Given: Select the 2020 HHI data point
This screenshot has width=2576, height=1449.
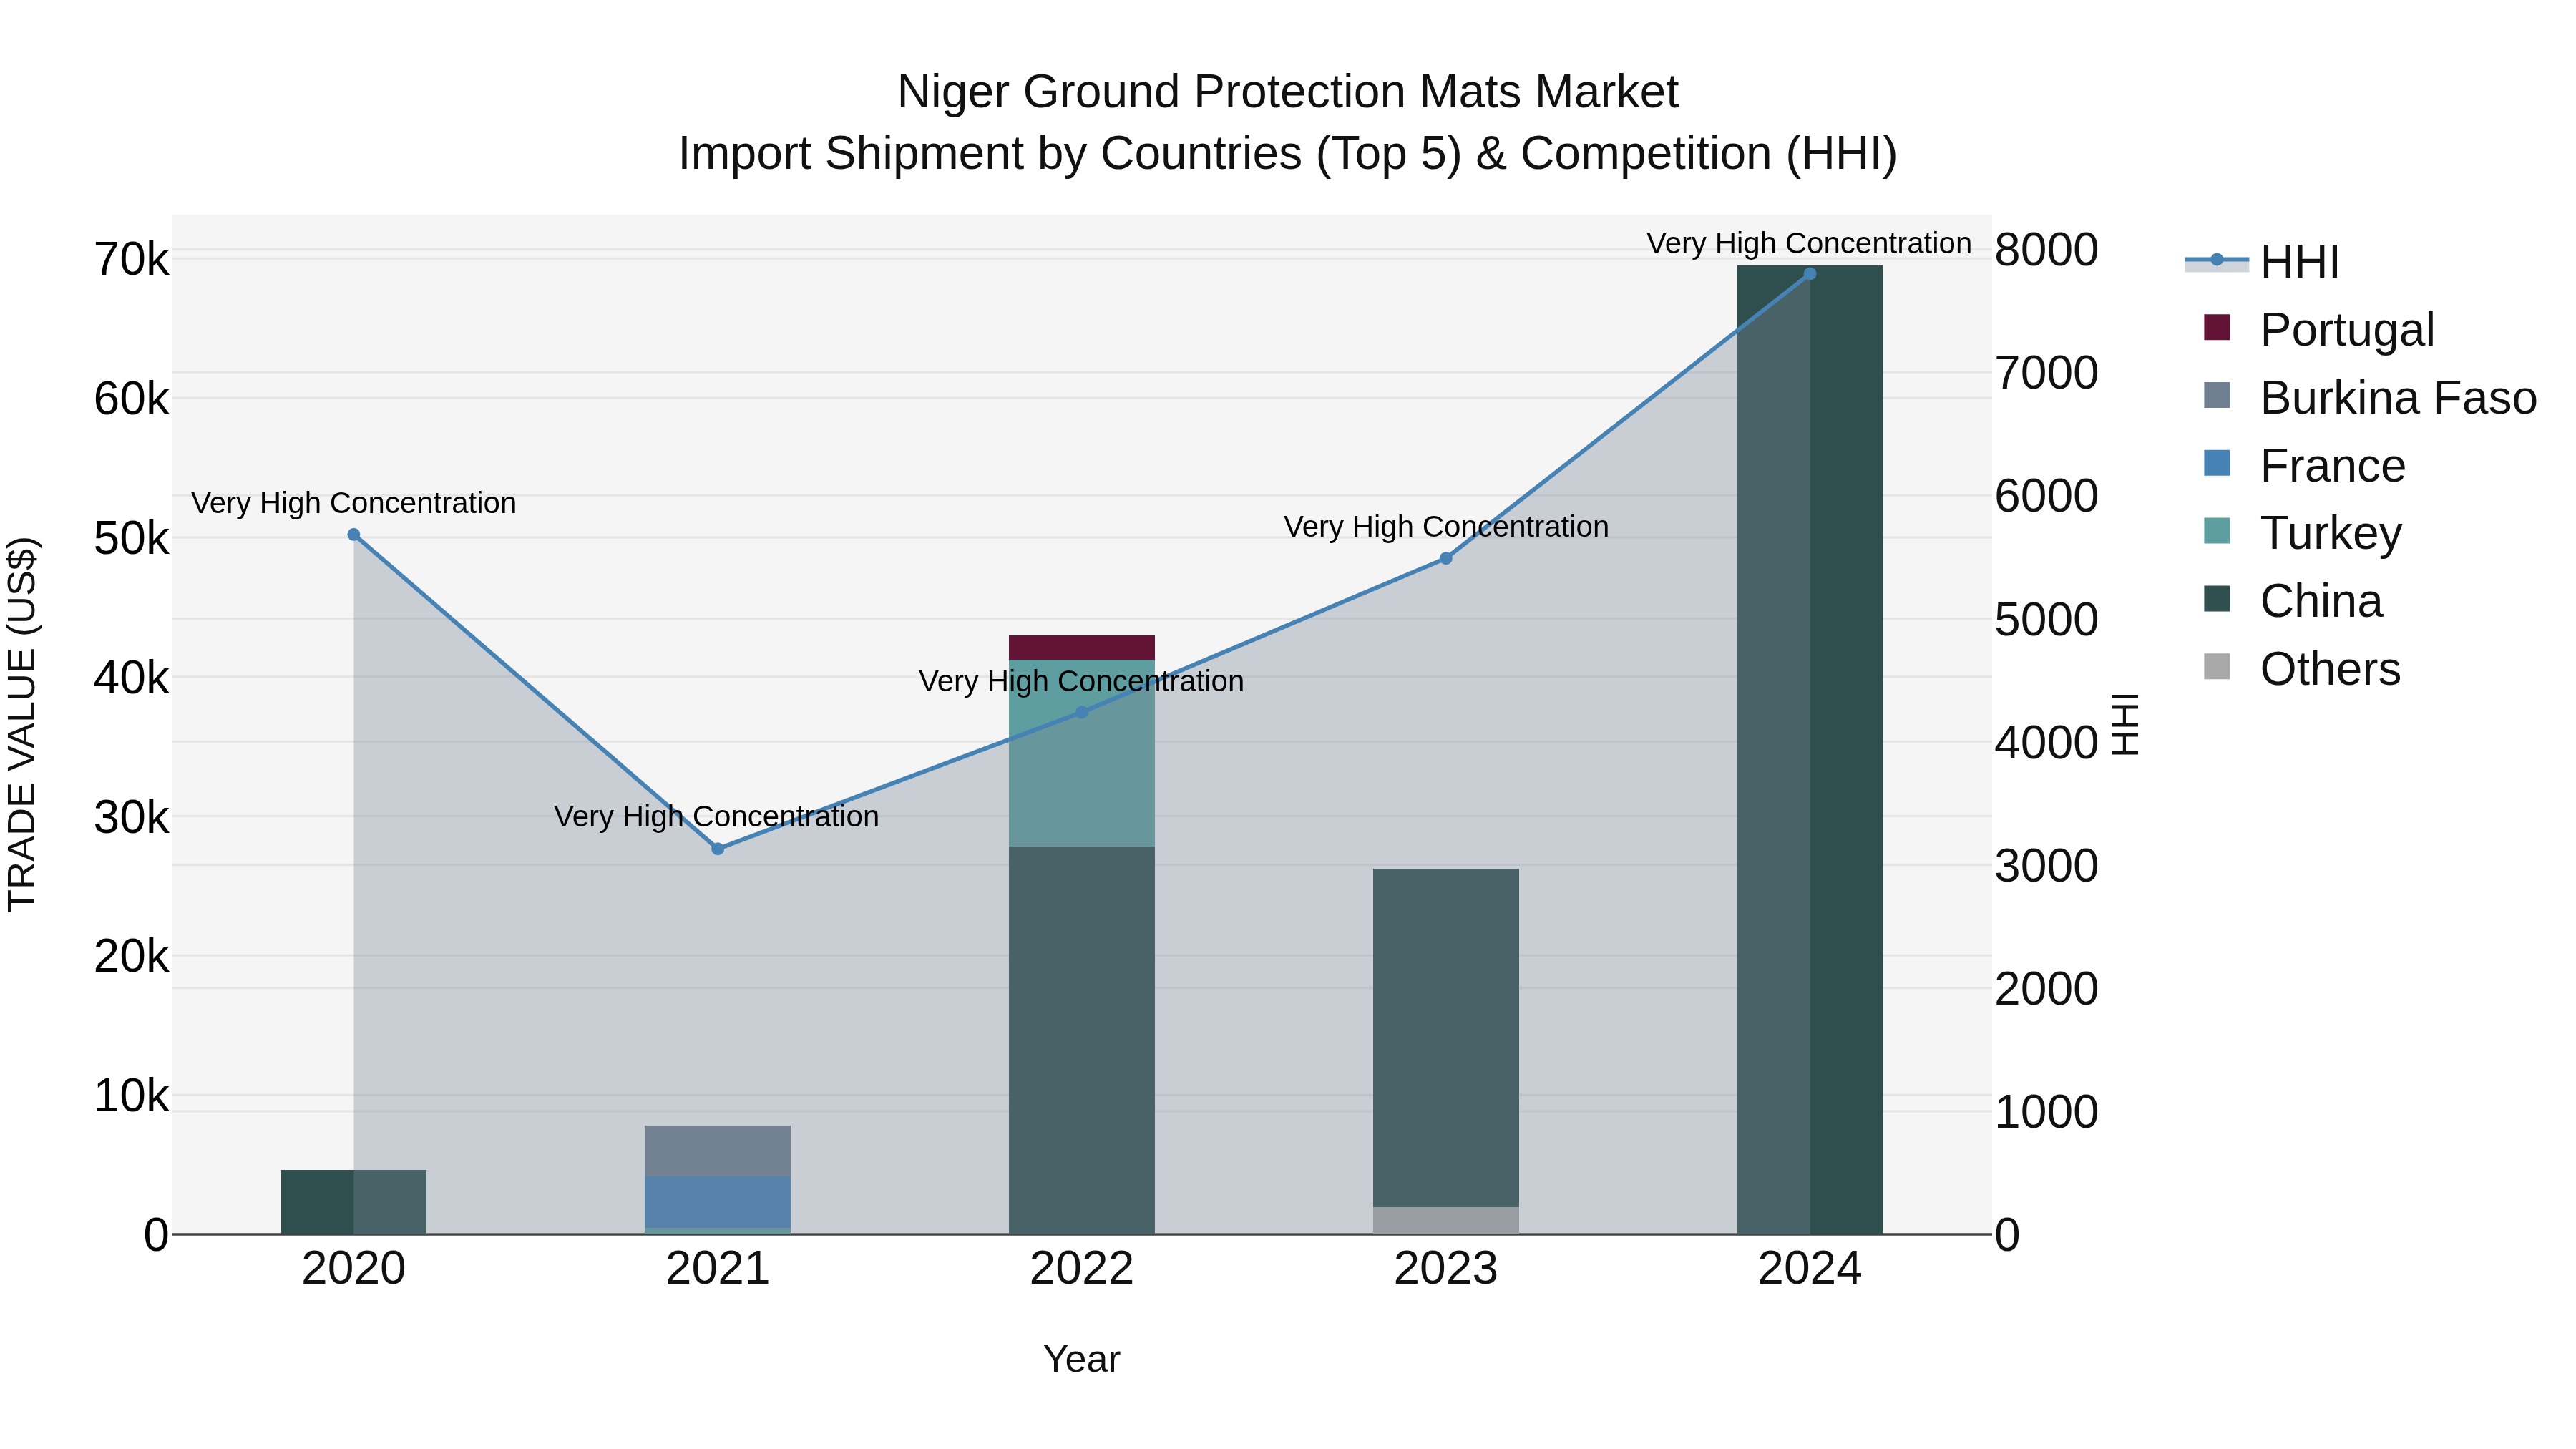Looking at the screenshot, I should point(354,535).
